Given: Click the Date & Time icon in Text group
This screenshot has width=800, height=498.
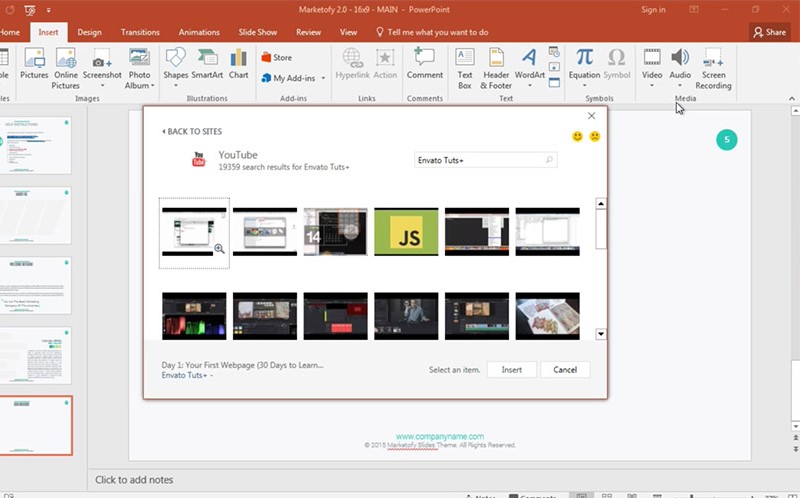Looking at the screenshot, I should click(x=554, y=52).
